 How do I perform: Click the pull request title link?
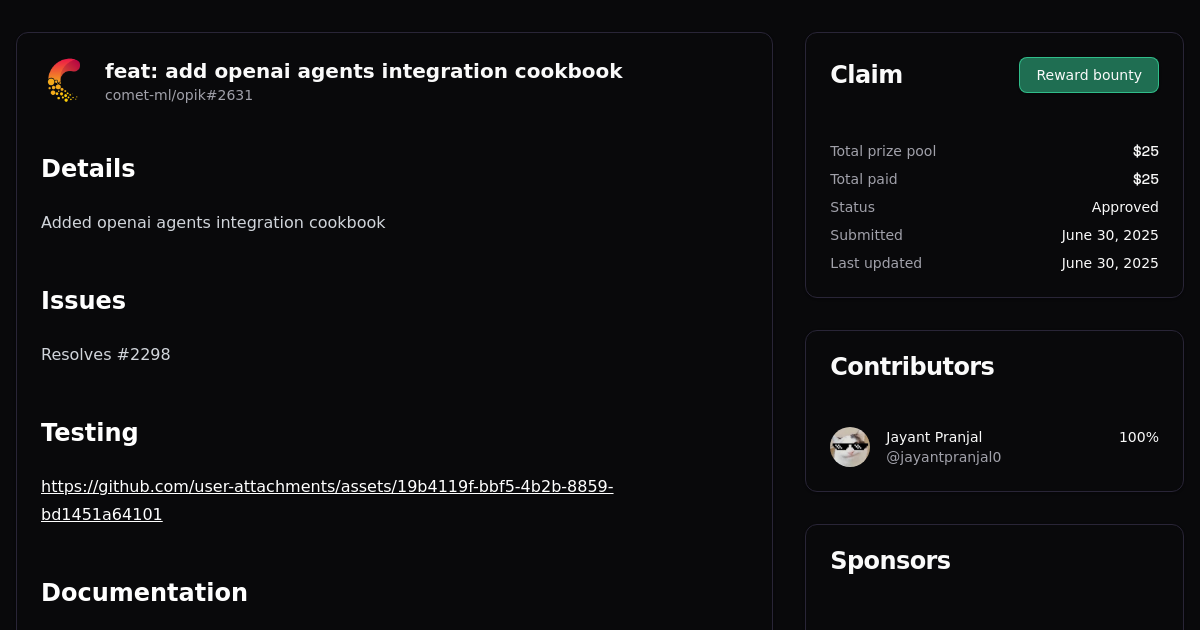click(363, 71)
